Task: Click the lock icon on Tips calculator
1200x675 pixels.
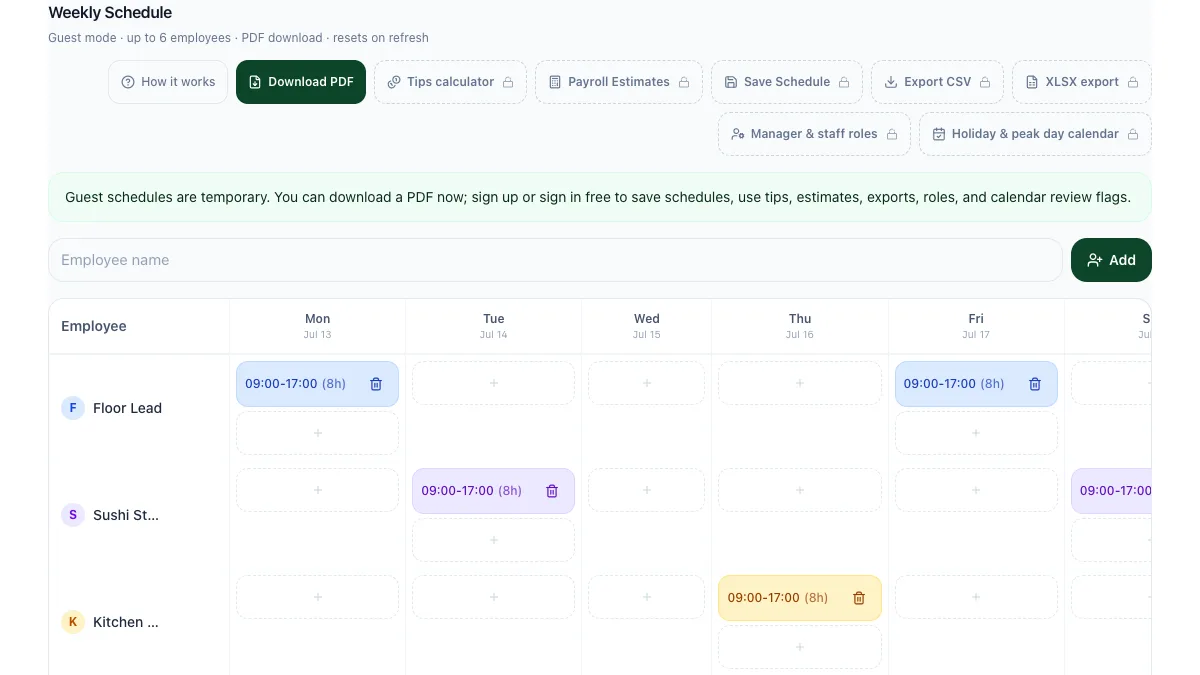Action: (x=508, y=82)
